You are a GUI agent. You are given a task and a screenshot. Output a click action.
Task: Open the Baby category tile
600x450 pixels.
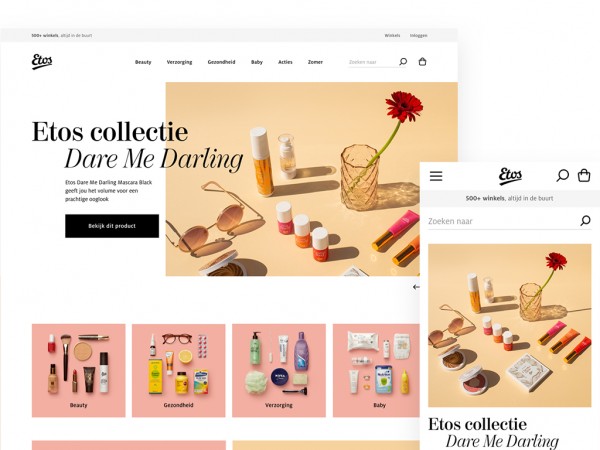click(x=376, y=370)
